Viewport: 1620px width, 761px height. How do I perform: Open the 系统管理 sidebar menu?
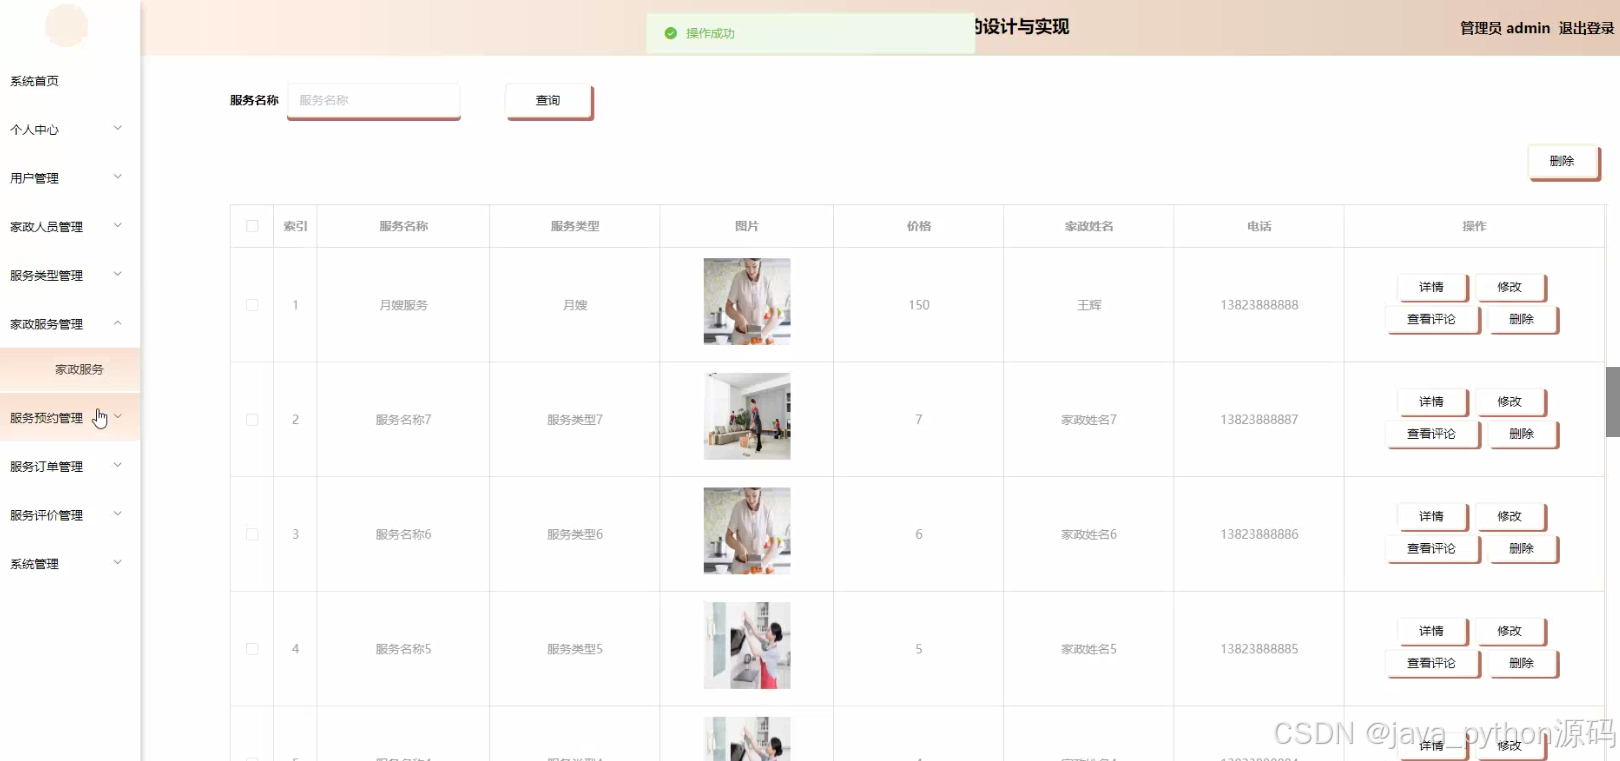pos(70,564)
